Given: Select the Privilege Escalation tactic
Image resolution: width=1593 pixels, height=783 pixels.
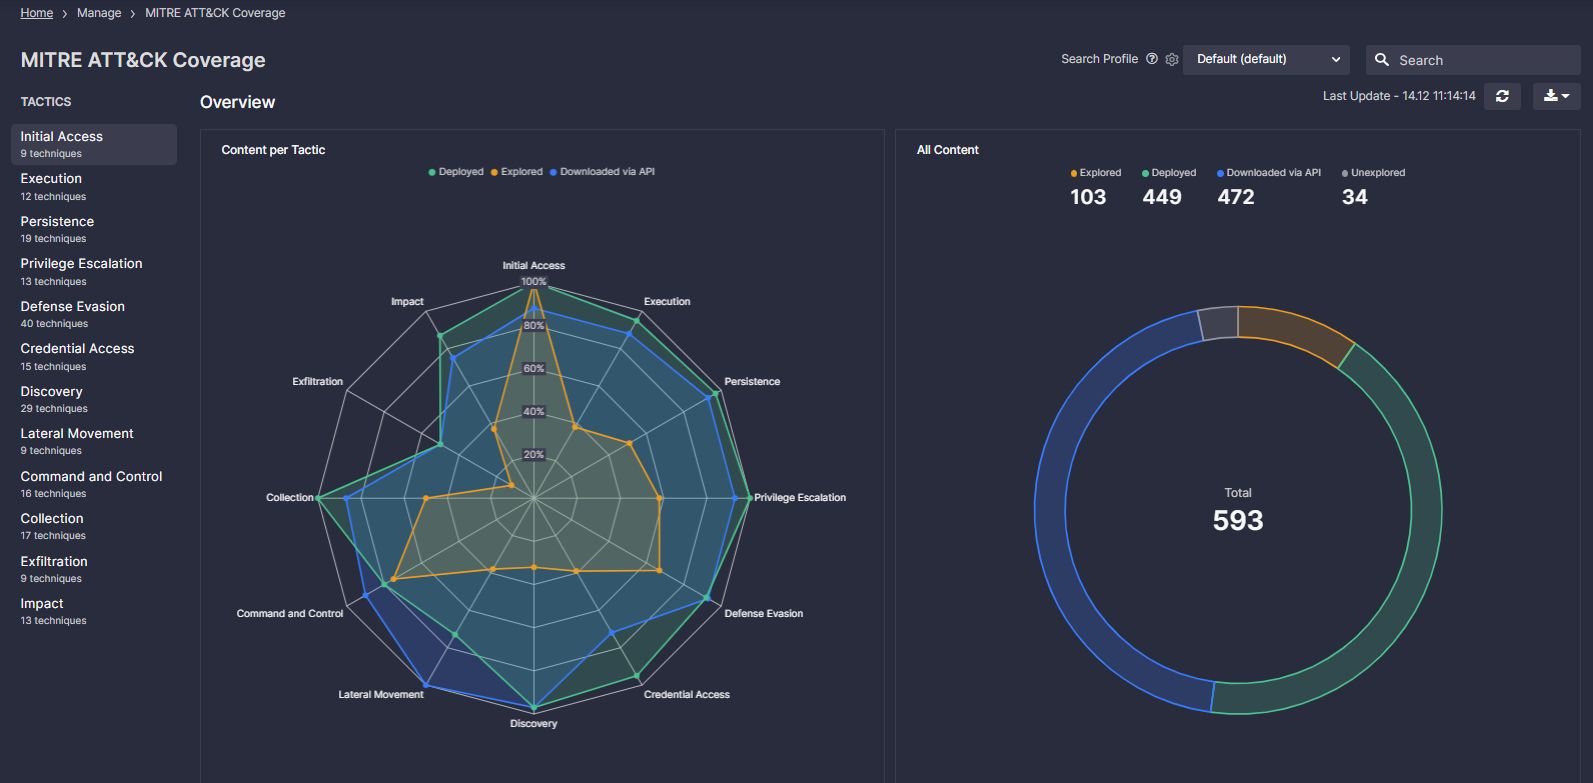Looking at the screenshot, I should click(94, 271).
